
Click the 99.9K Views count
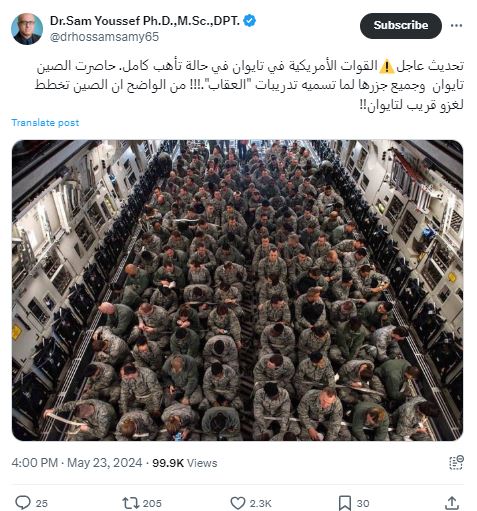click(185, 463)
